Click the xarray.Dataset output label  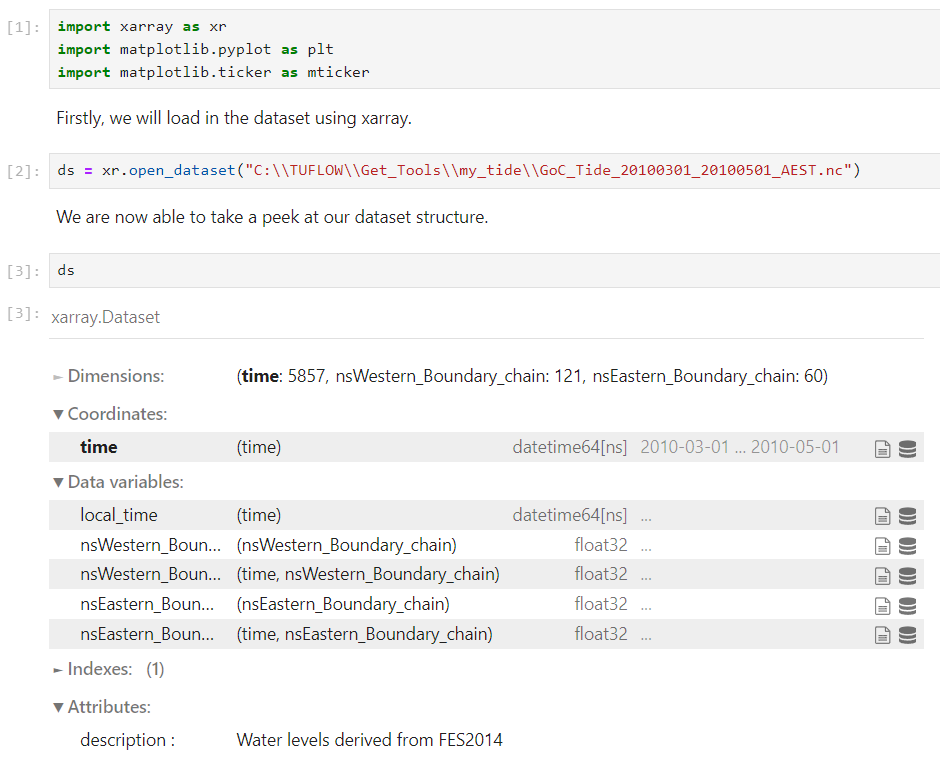point(105,316)
